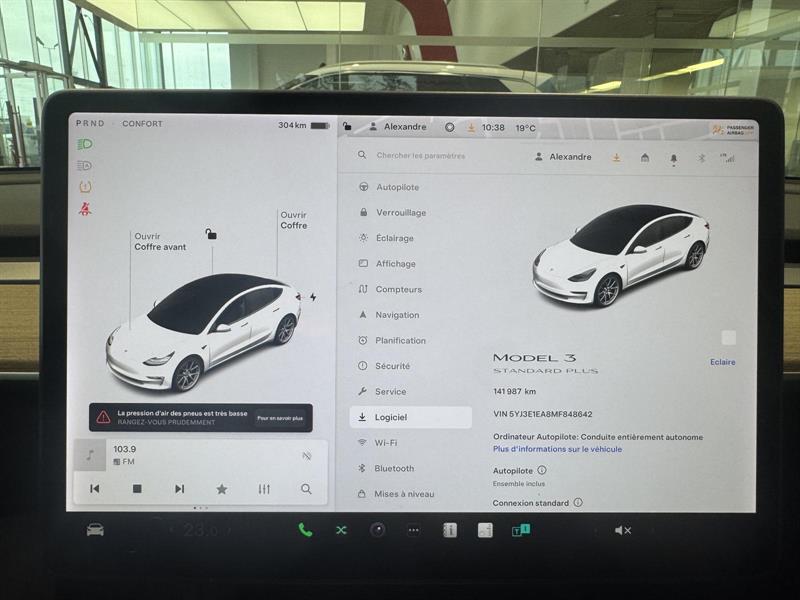
Task: Tap the passenger airbag indicator
Action: click(x=733, y=130)
